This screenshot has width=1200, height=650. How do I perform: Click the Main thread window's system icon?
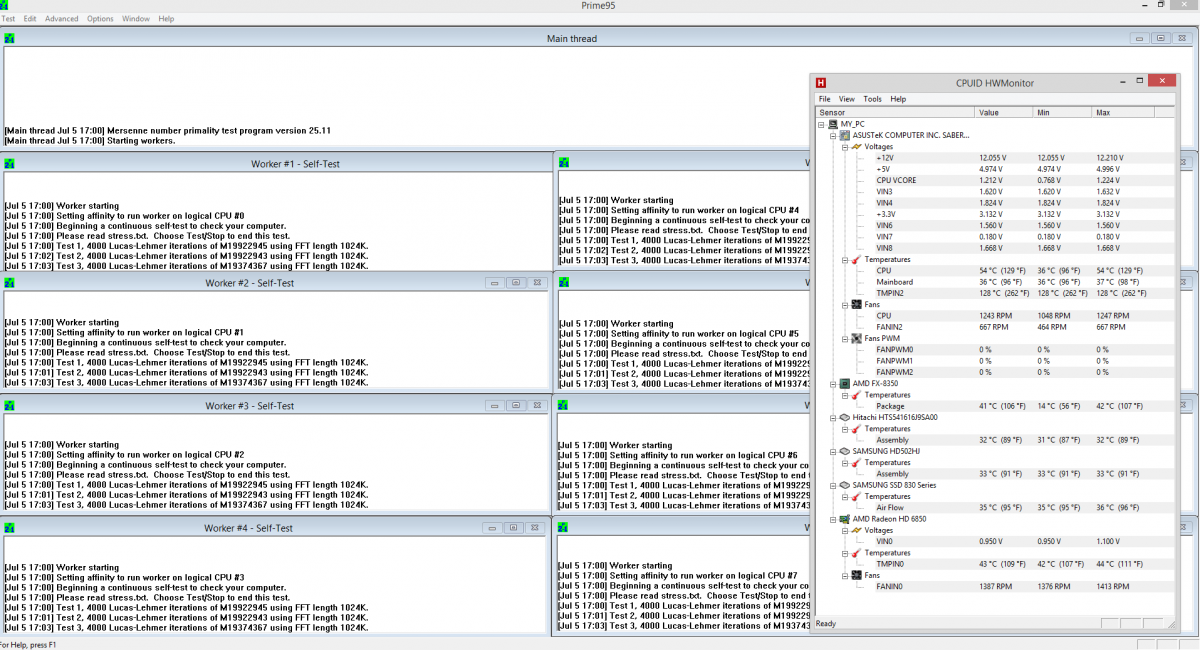10,39
